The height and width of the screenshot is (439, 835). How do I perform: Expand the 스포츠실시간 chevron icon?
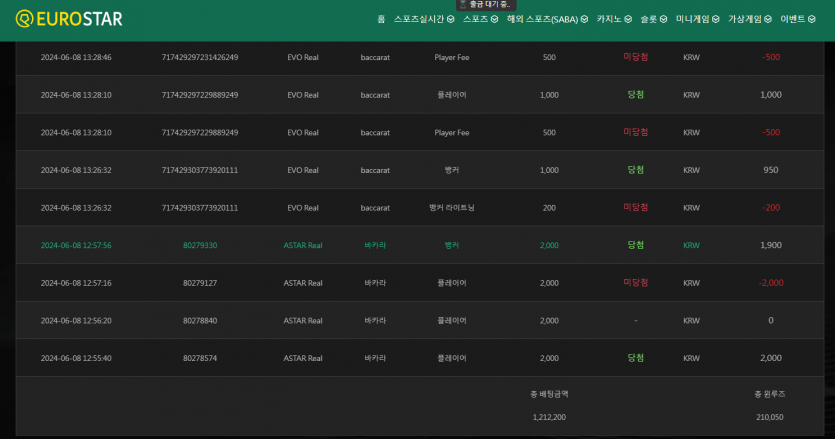click(x=451, y=19)
